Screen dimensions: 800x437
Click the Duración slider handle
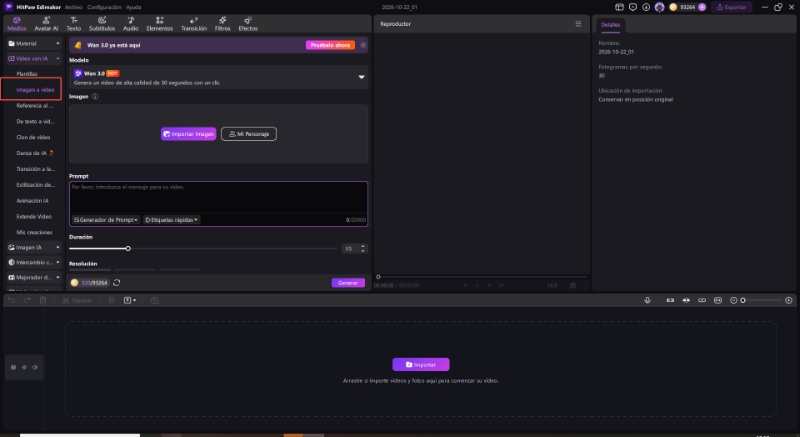(x=128, y=248)
